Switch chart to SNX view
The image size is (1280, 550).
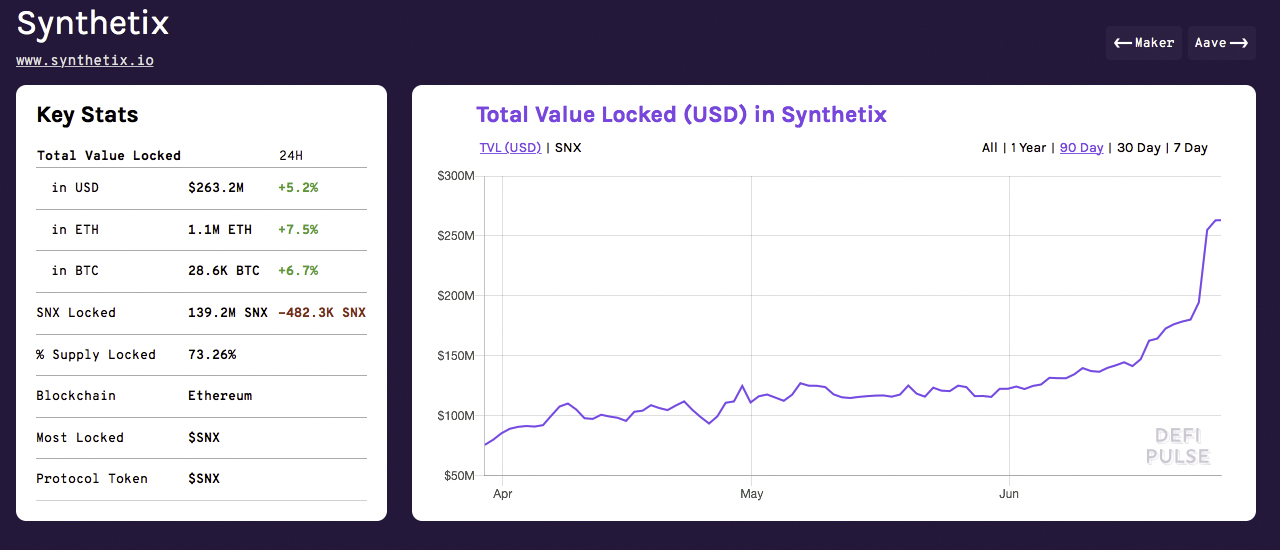(x=568, y=148)
